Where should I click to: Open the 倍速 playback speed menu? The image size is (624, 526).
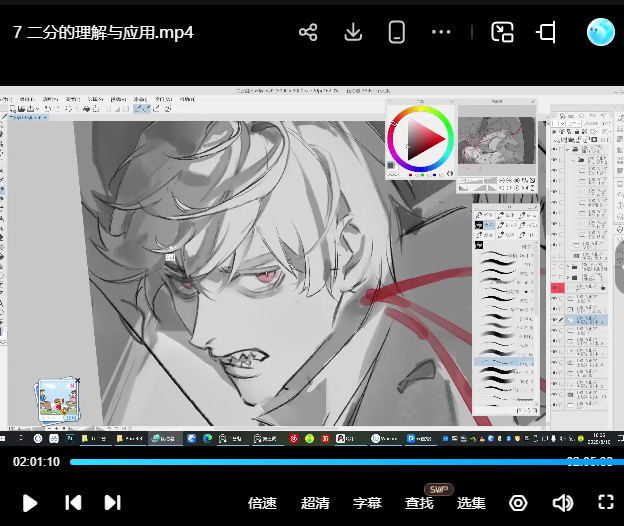pyautogui.click(x=262, y=503)
